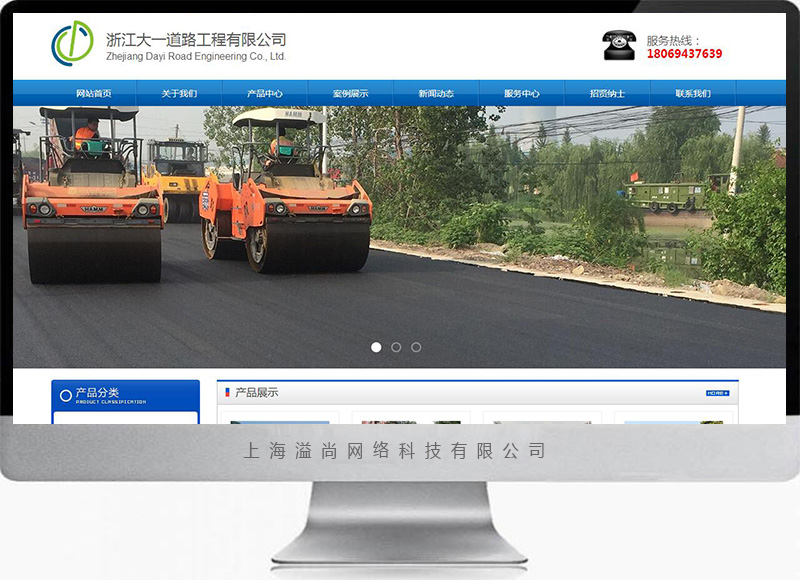
Task: Open the 新闻动态 navigation tab
Action: point(436,94)
